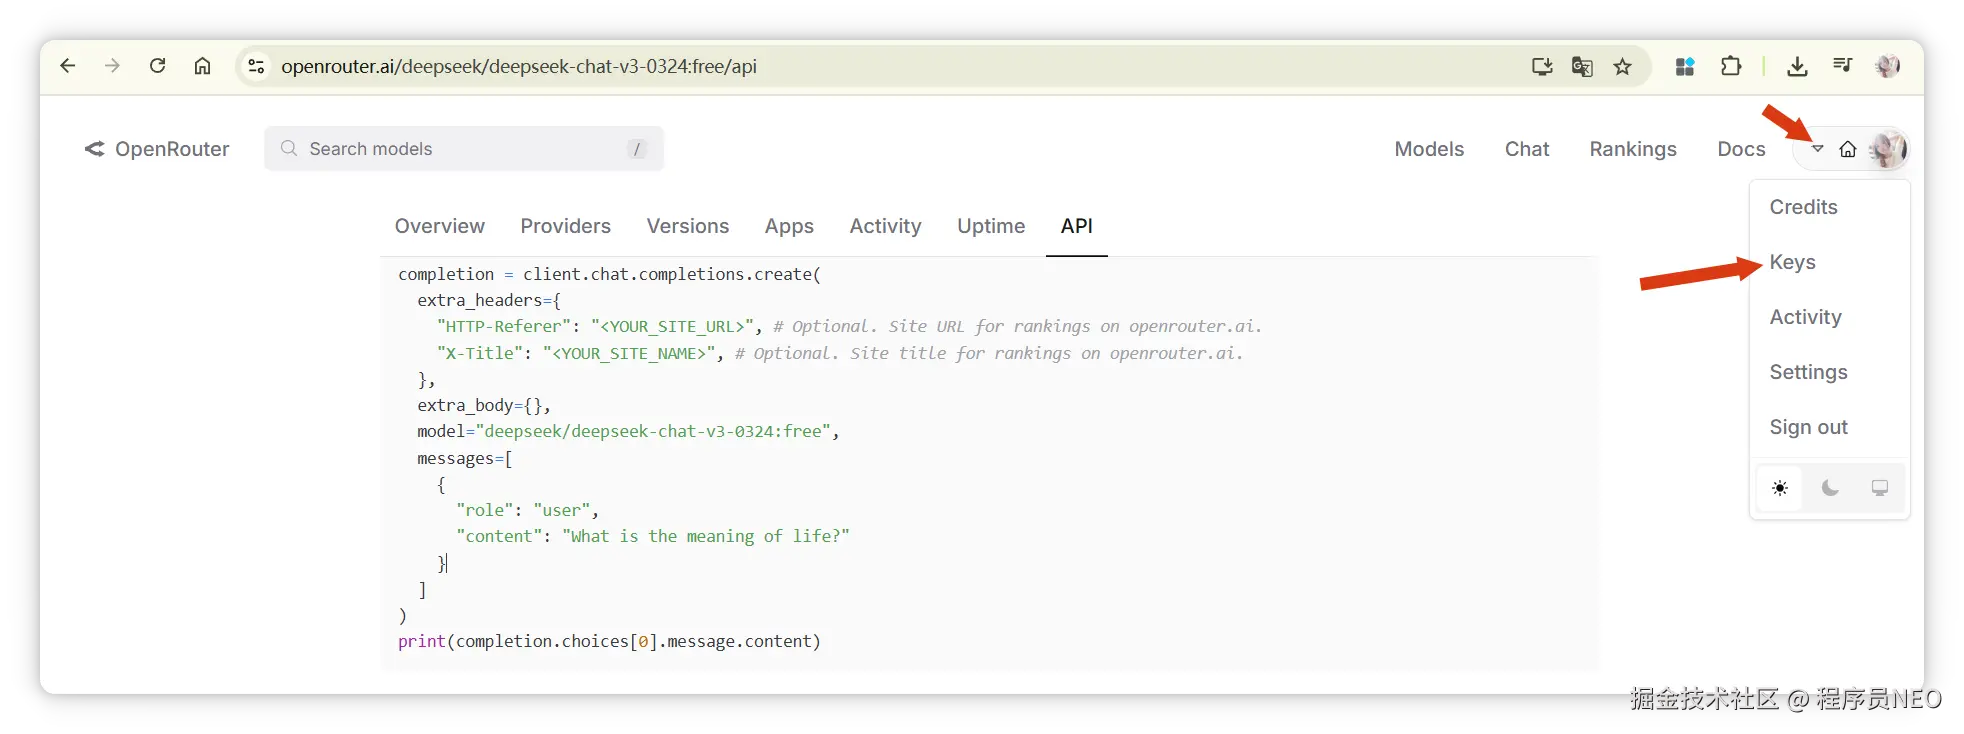Open Keys from the account menu
This screenshot has height=734, width=1964.
coord(1792,262)
